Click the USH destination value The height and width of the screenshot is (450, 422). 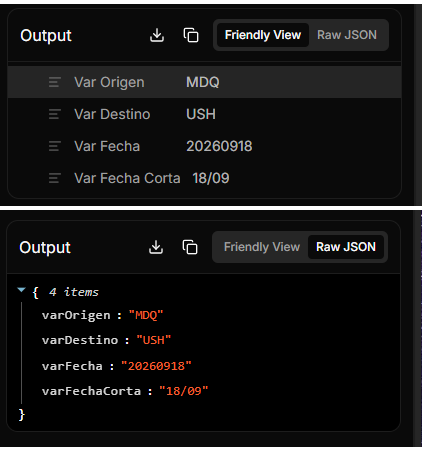tap(201, 114)
